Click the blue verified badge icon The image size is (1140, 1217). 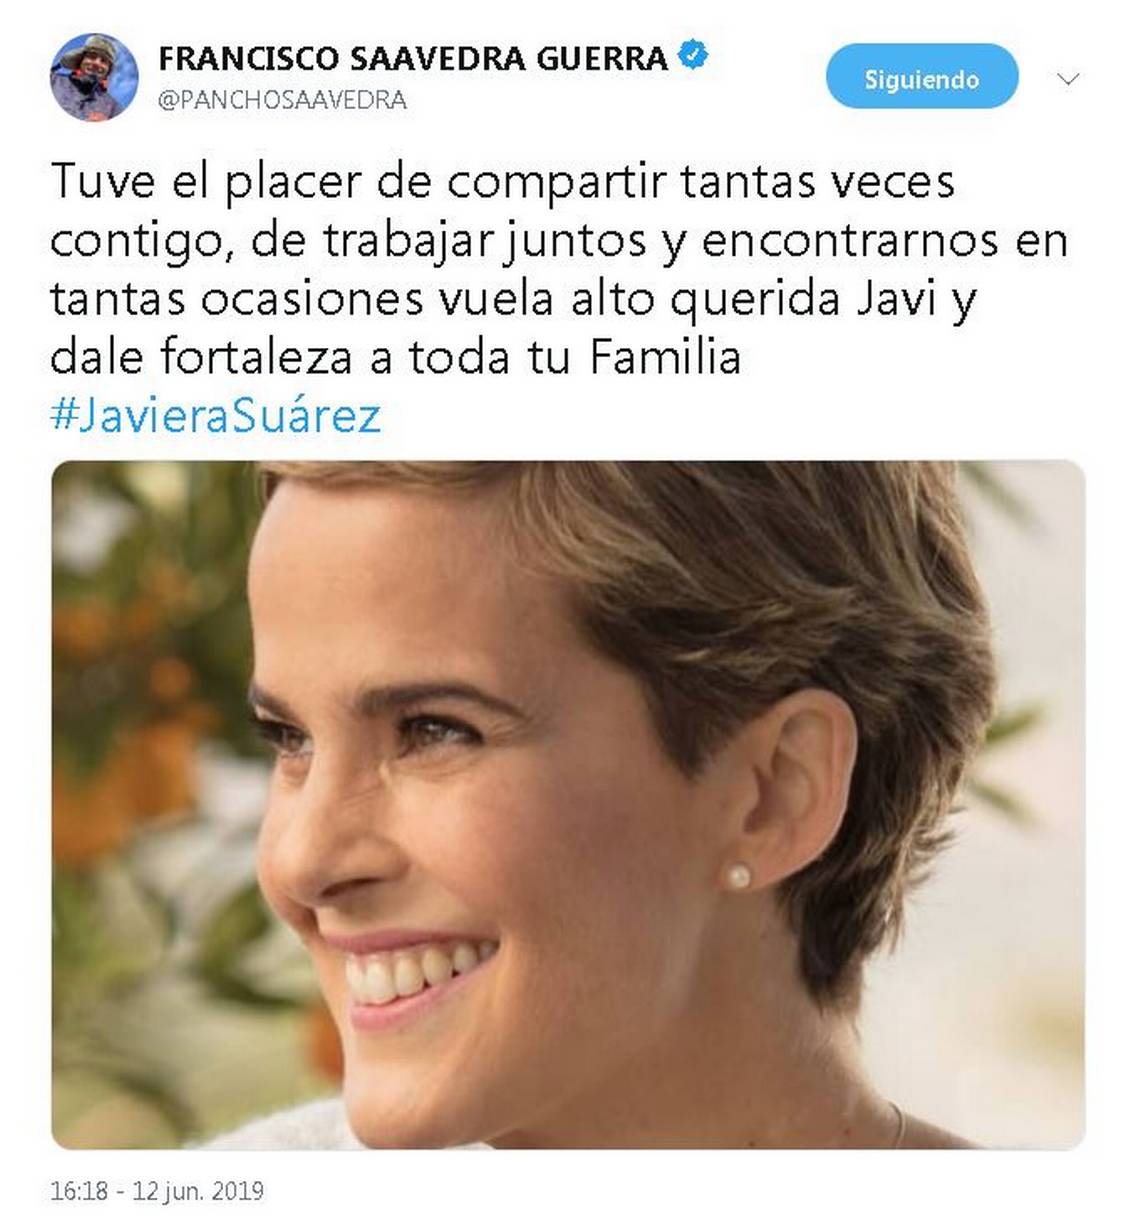point(694,55)
